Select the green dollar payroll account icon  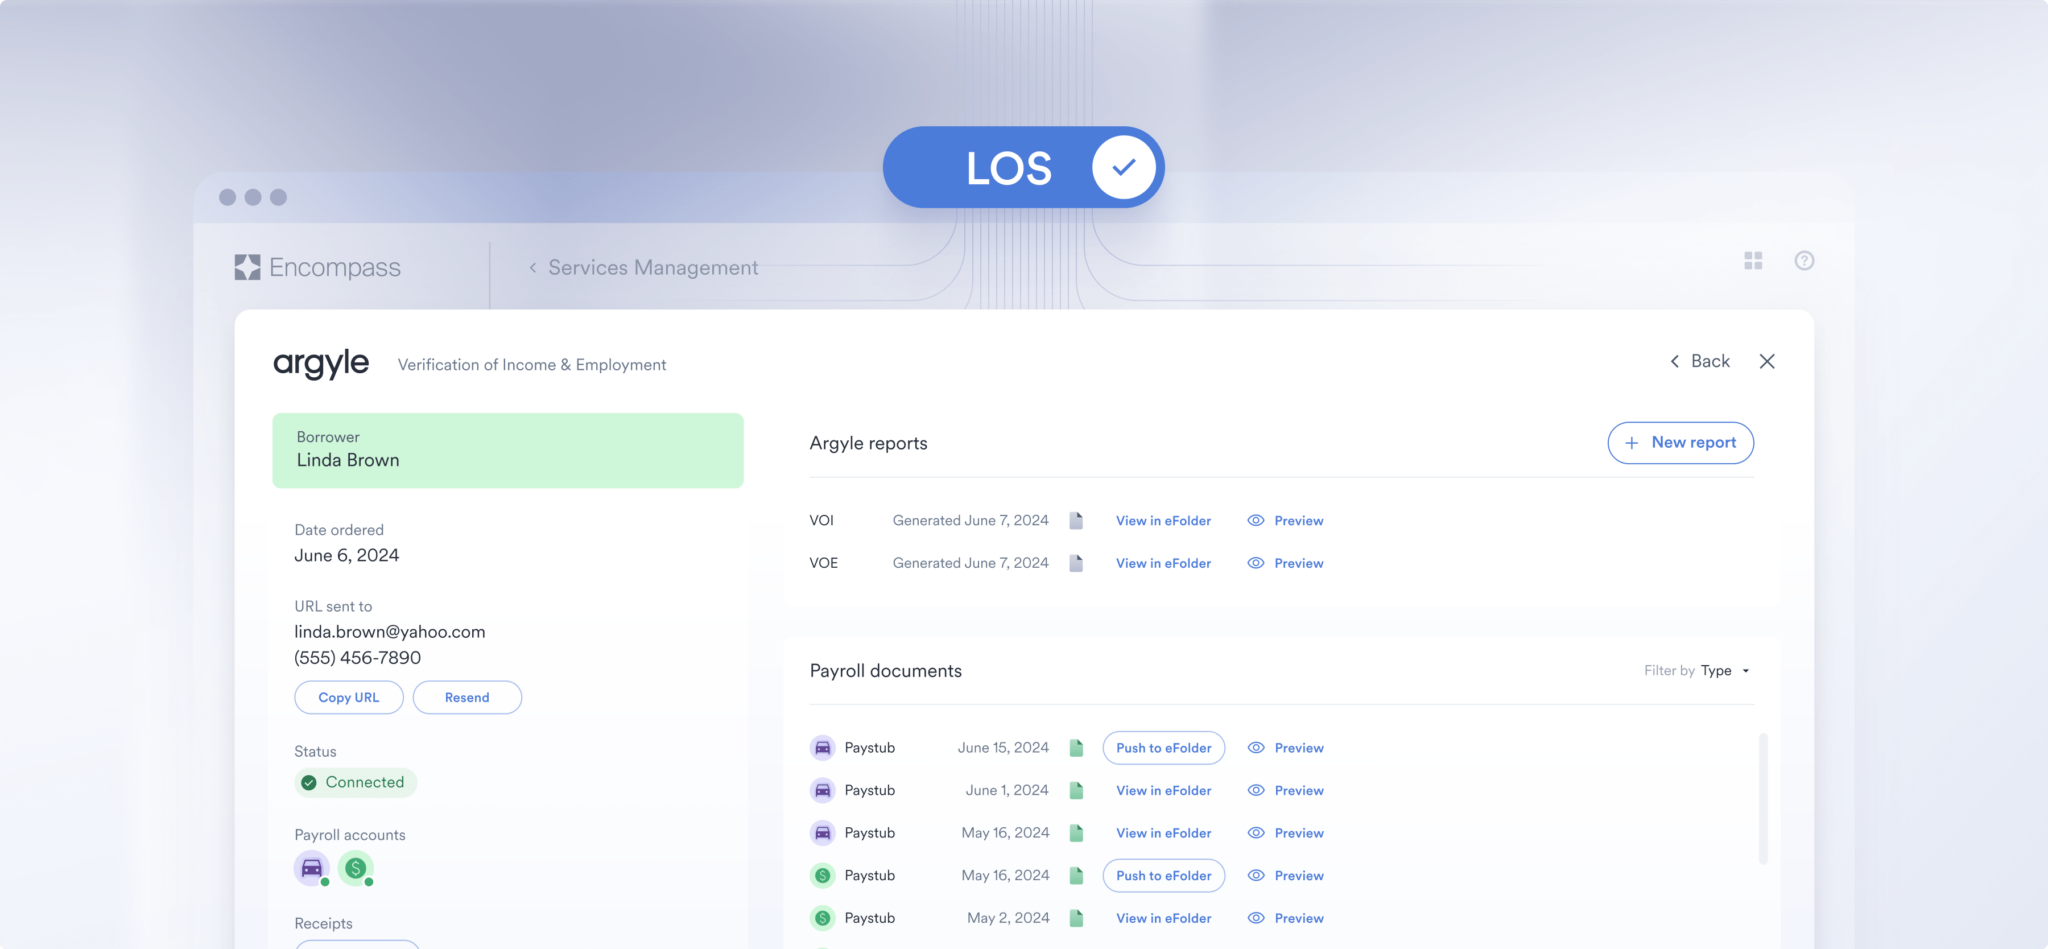(x=357, y=868)
